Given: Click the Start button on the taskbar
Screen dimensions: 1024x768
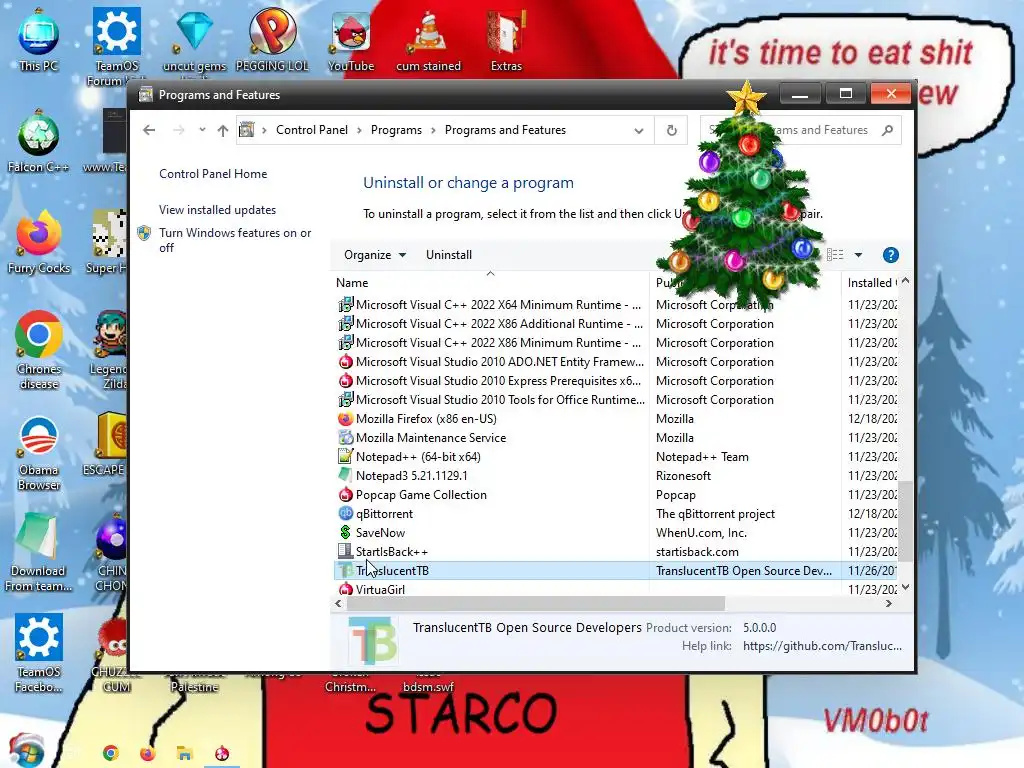Looking at the screenshot, I should (x=26, y=751).
